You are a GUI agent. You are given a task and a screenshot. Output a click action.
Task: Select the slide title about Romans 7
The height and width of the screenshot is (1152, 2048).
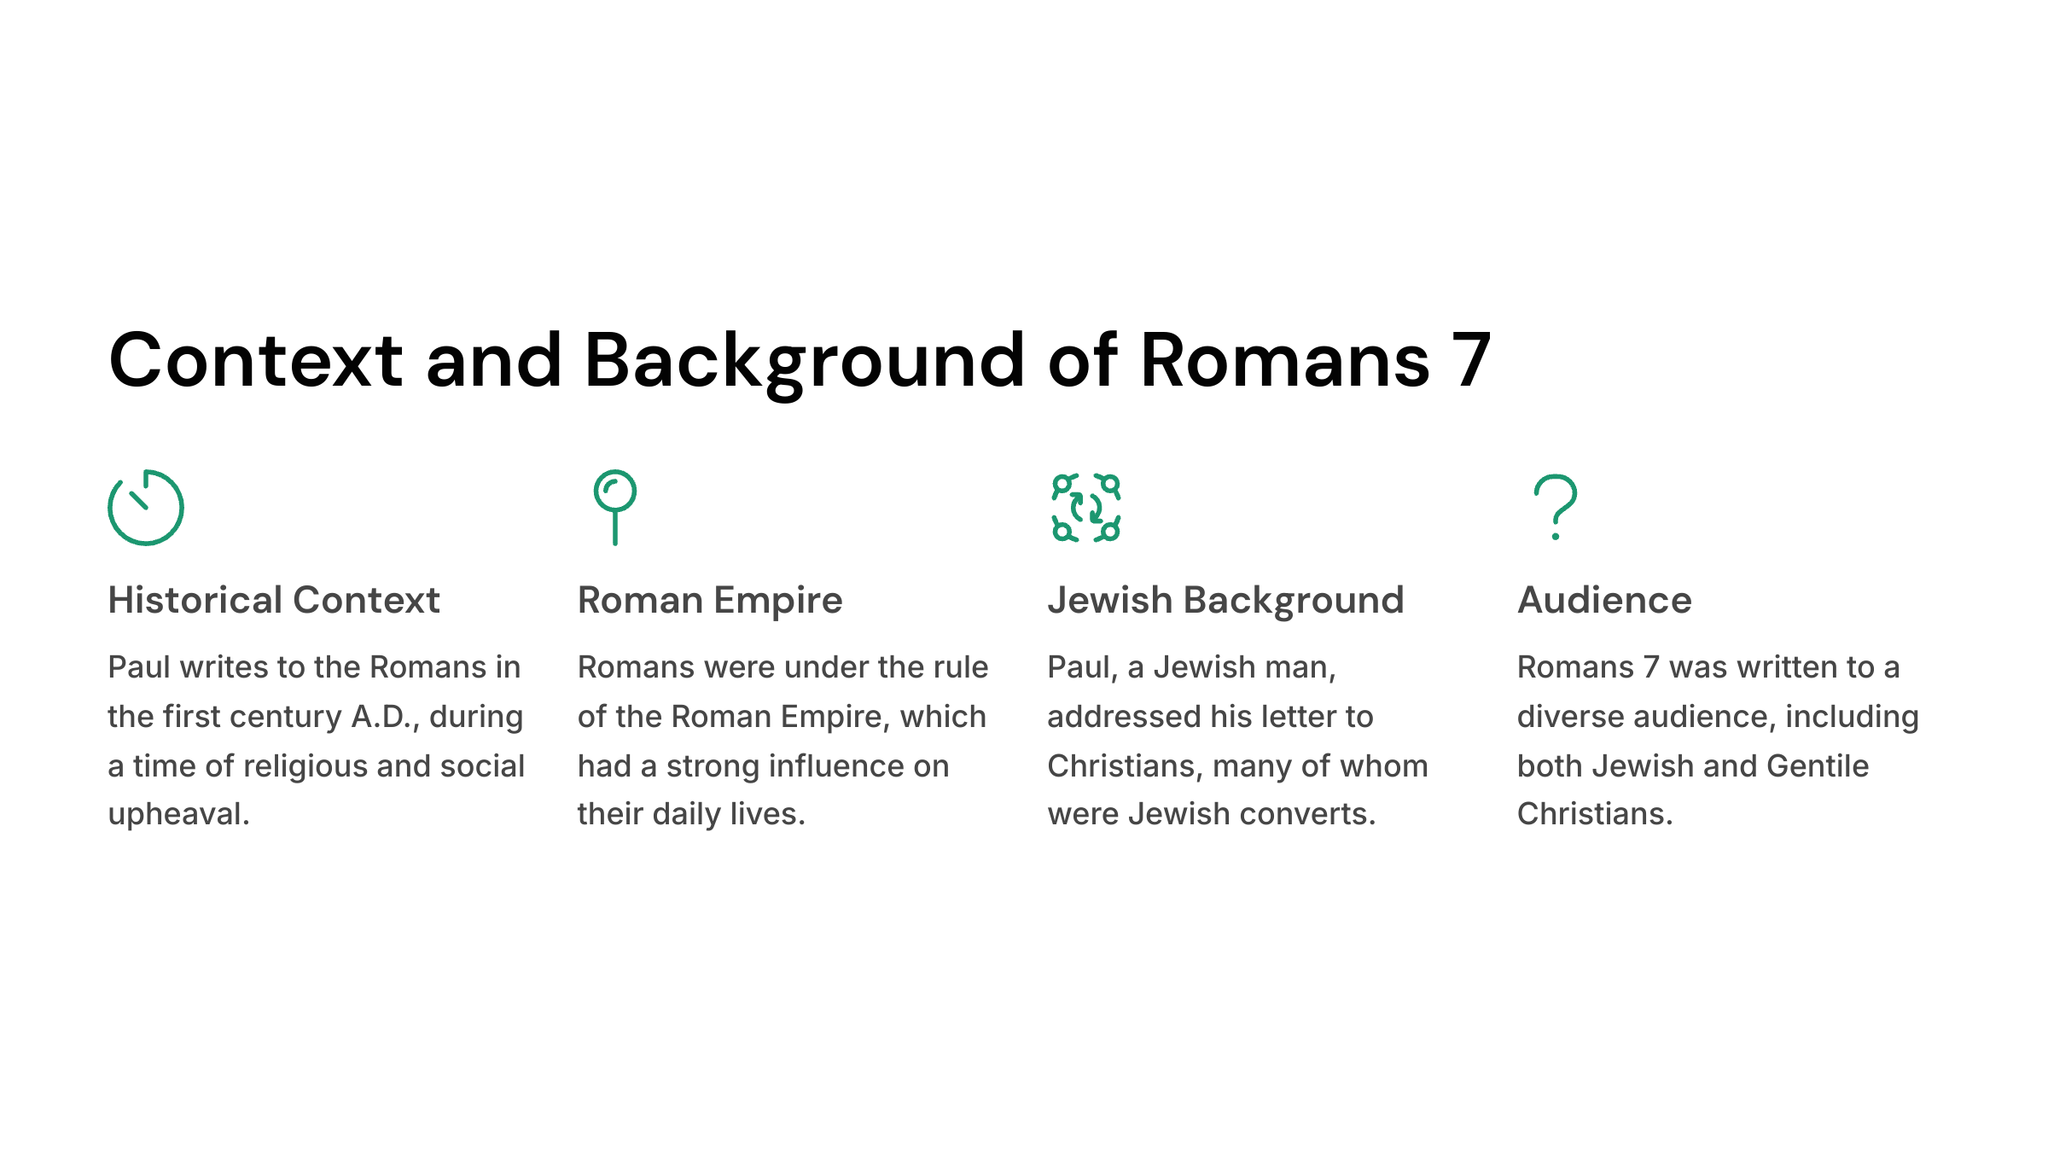[x=799, y=360]
